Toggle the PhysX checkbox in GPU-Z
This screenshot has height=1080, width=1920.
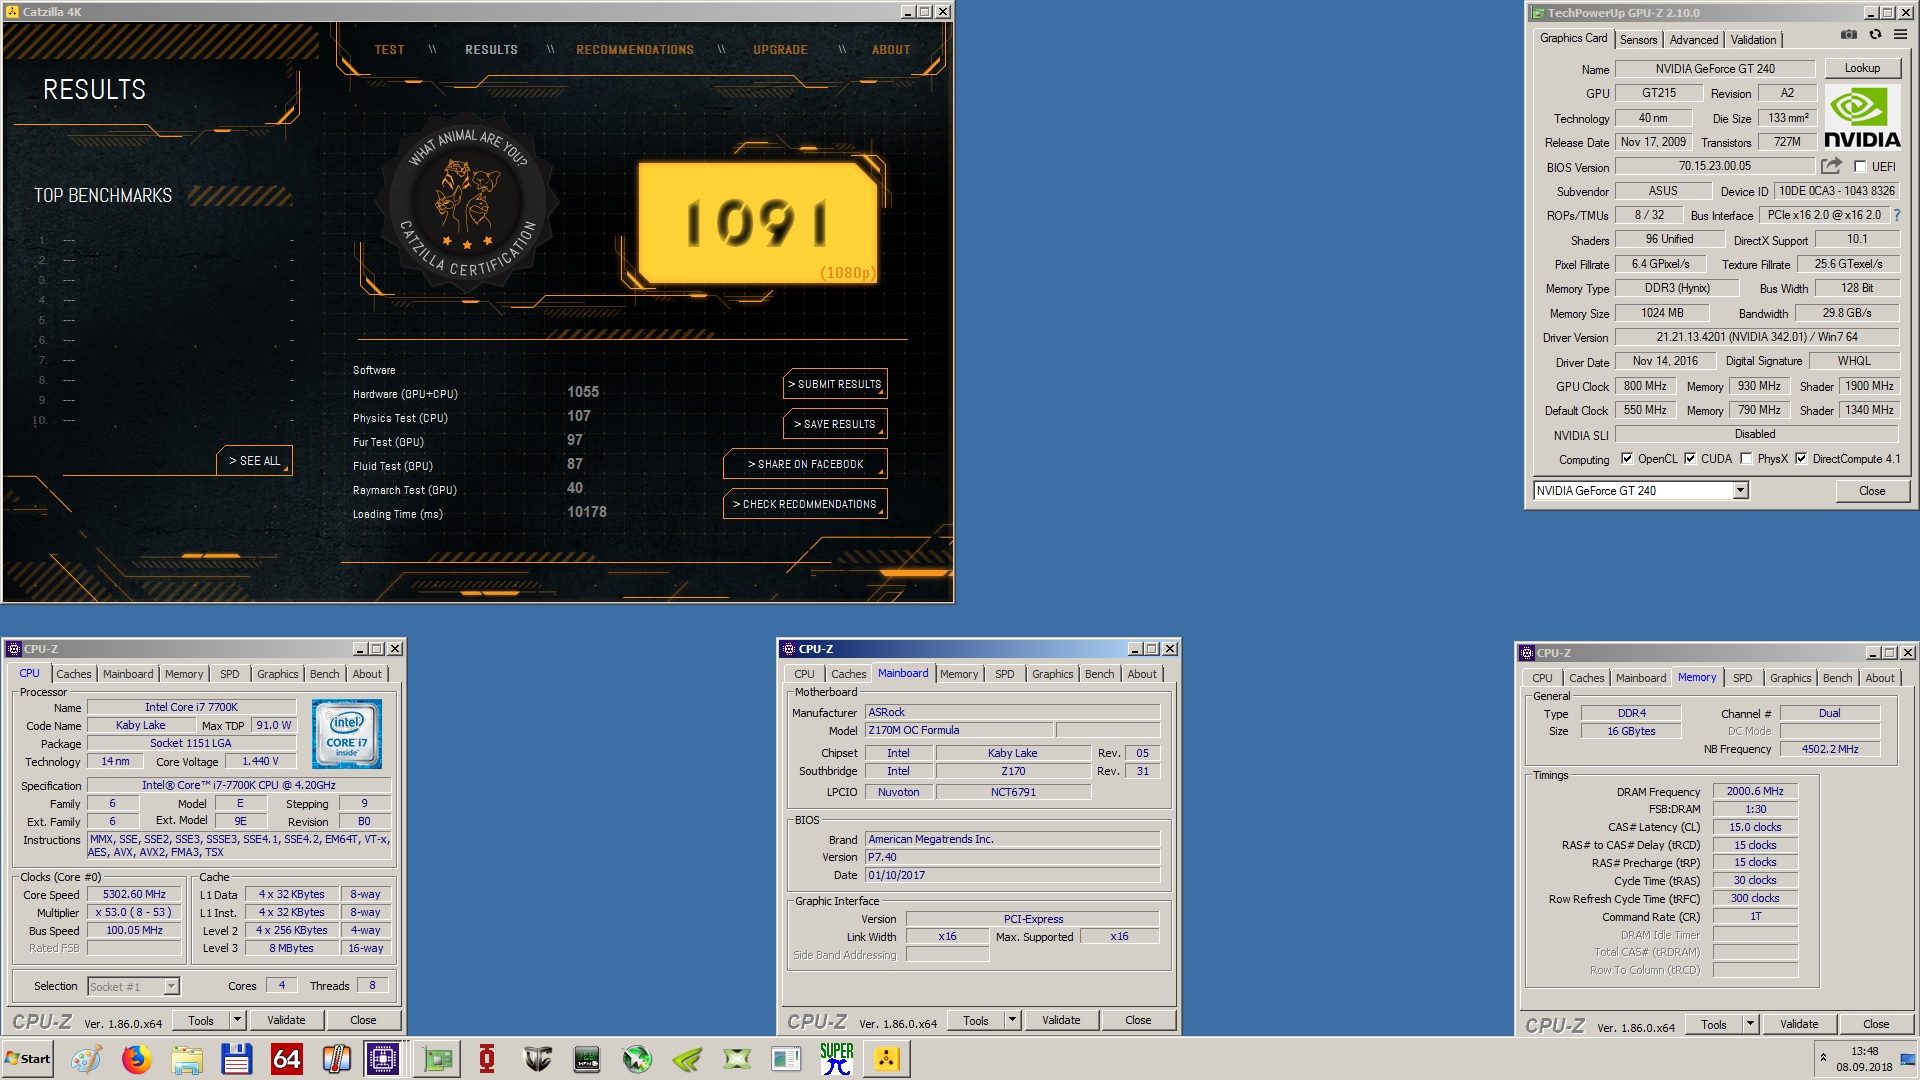click(1746, 459)
